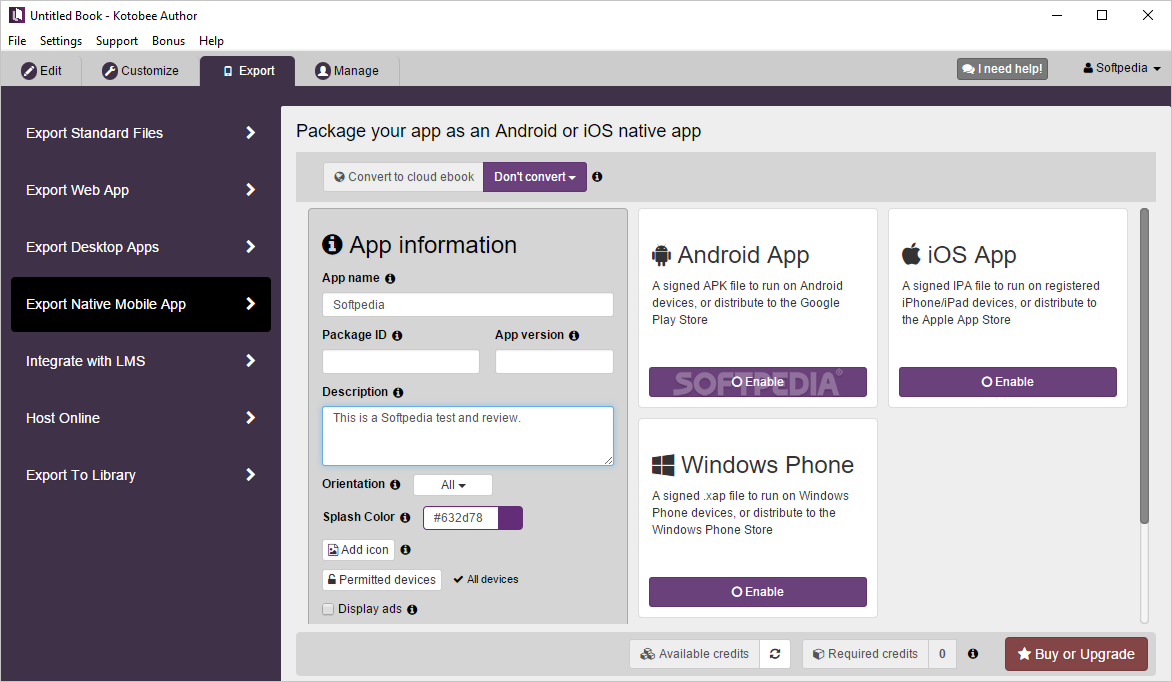Image resolution: width=1172 pixels, height=682 pixels.
Task: Click the vertical scrollbar of the app panel
Action: (x=1144, y=366)
